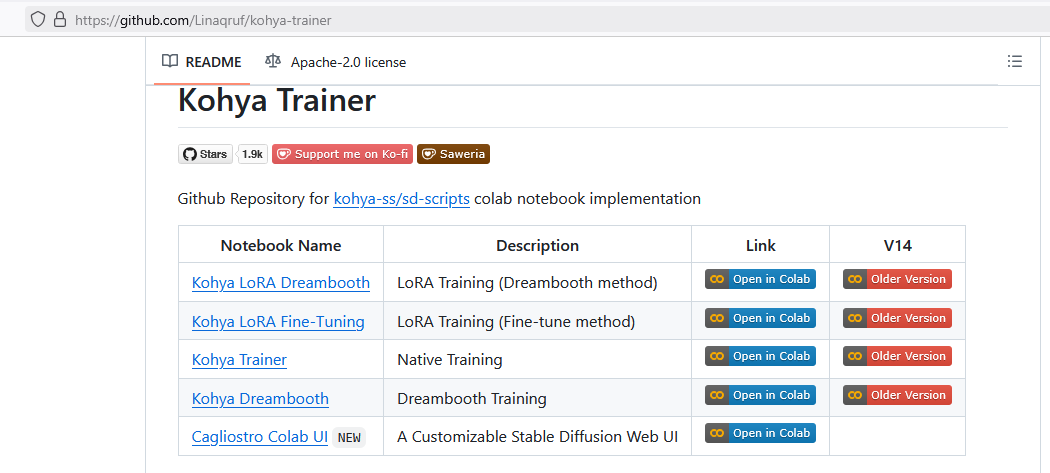Open the Kohya LoRA Fine-Tuning notebook link
This screenshot has height=473, width=1050.
(x=278, y=322)
